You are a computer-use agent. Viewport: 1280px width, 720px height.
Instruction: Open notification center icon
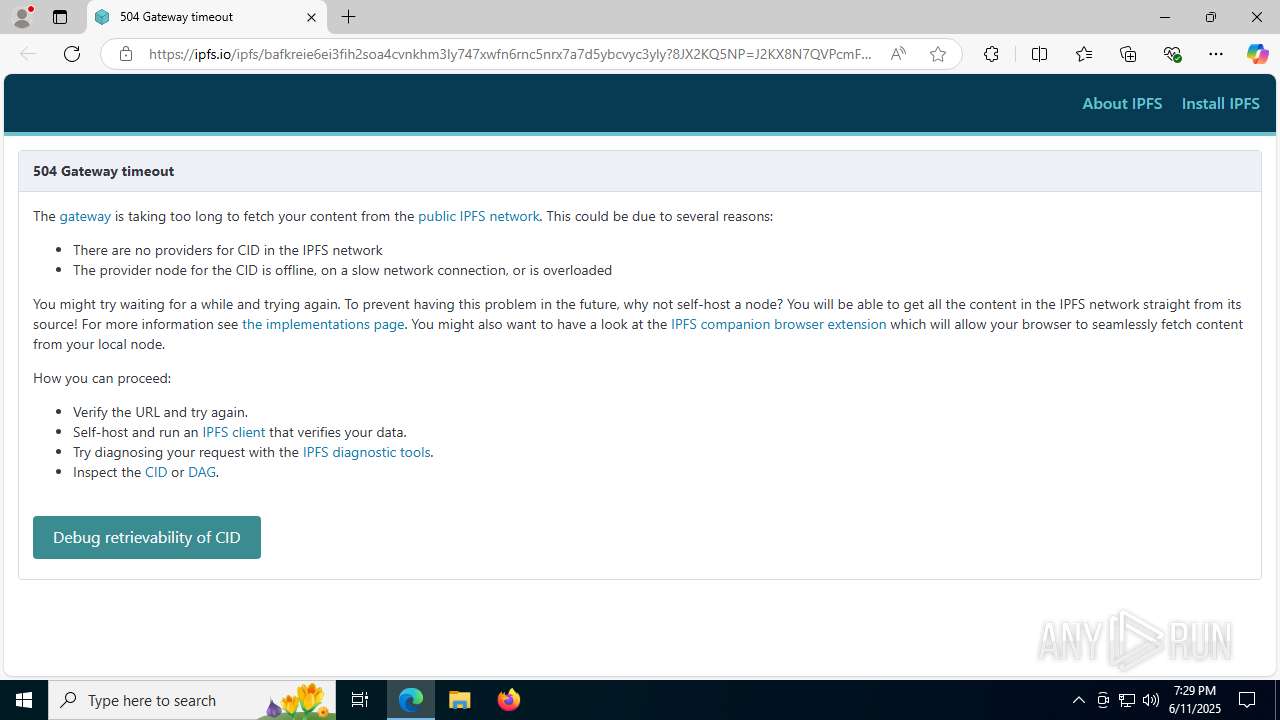point(1247,700)
